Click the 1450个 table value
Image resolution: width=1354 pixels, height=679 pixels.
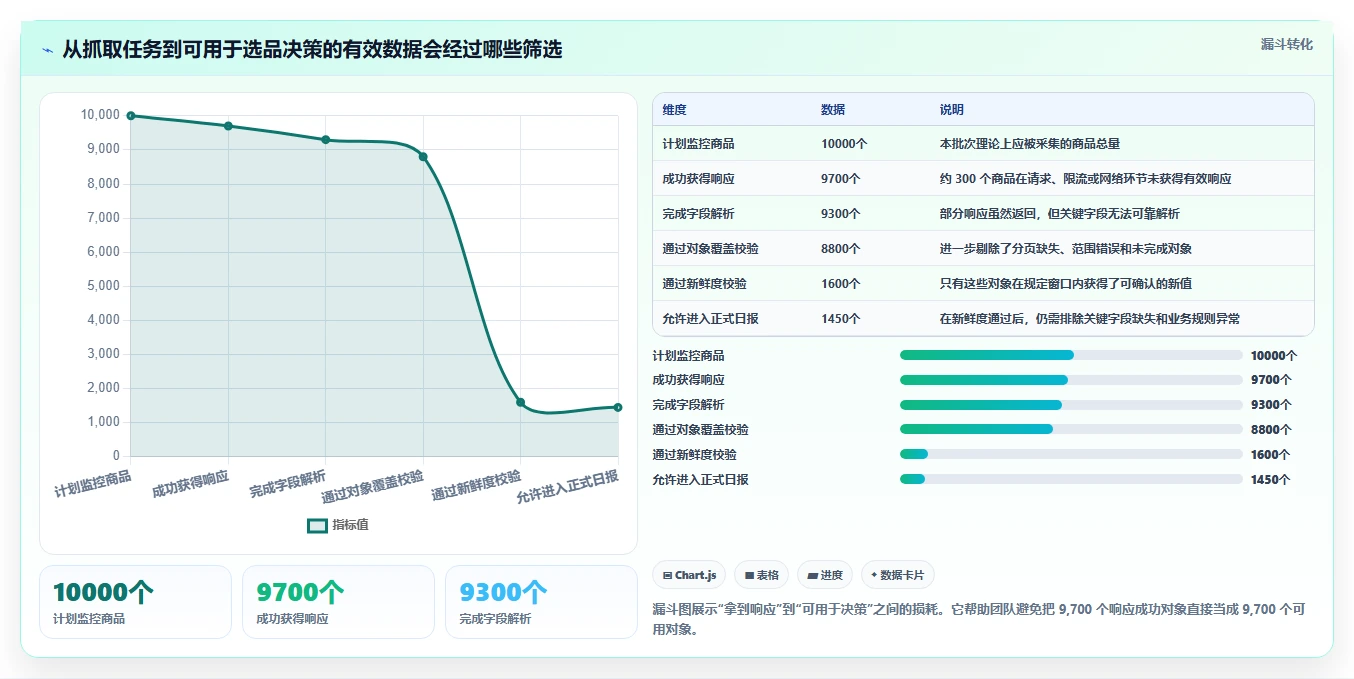[841, 319]
